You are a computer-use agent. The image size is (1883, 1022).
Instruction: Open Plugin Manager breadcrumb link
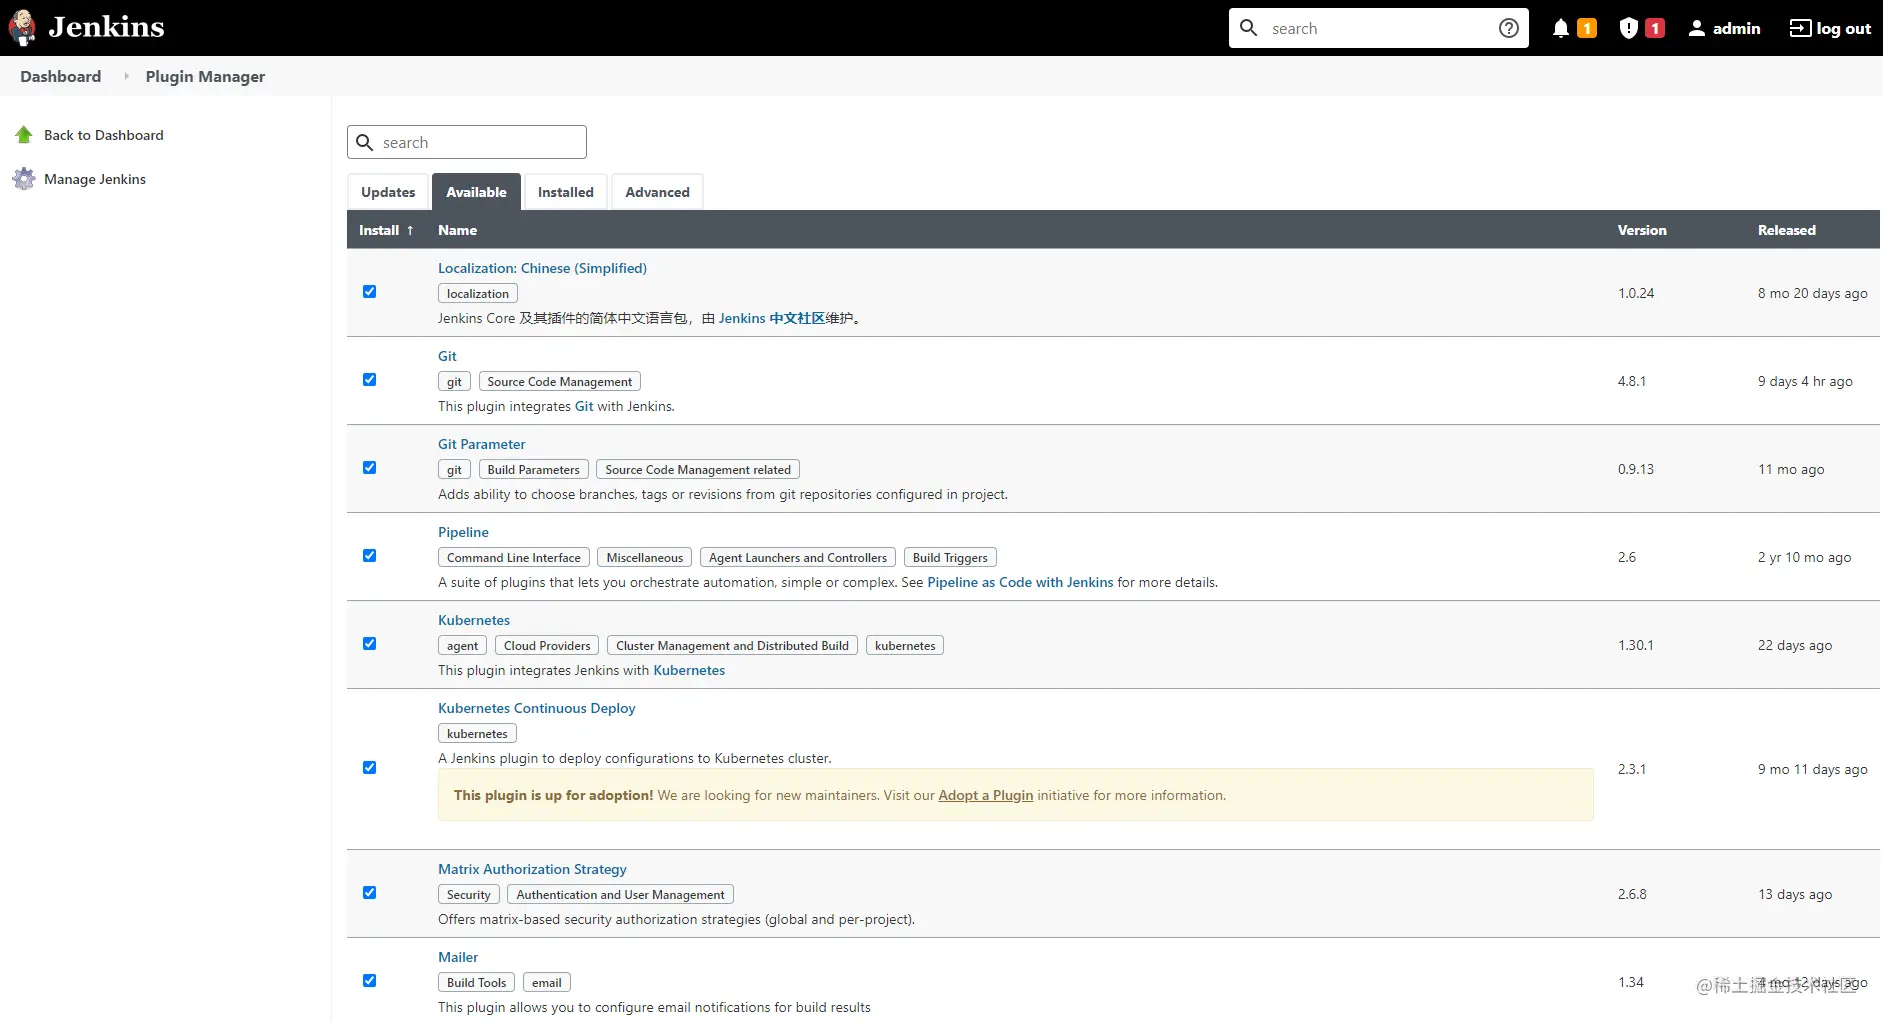tap(205, 76)
